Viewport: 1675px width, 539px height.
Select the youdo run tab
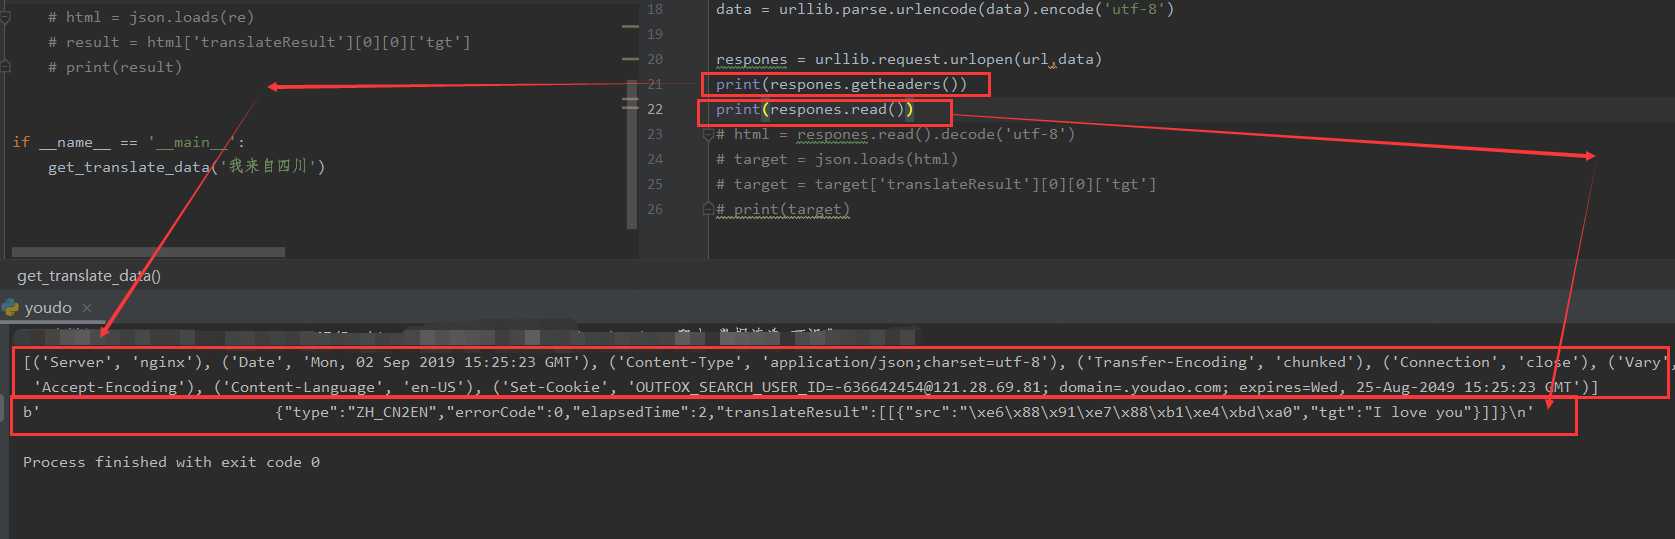click(48, 308)
